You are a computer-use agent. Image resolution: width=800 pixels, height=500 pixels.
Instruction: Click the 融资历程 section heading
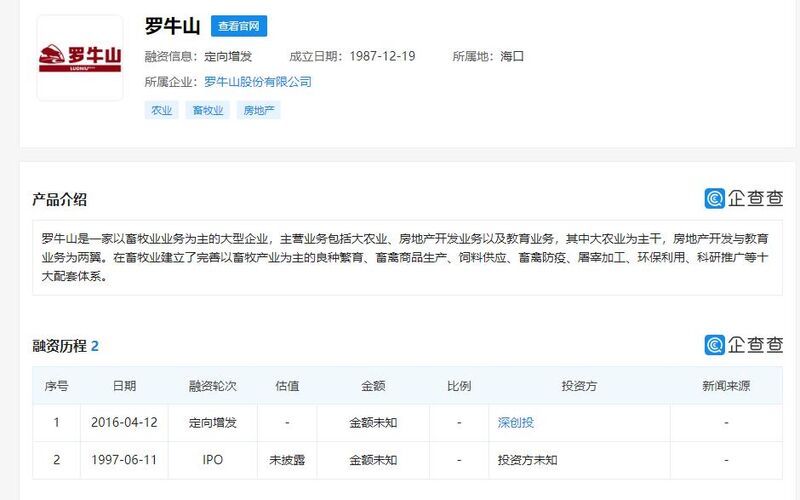click(65, 346)
